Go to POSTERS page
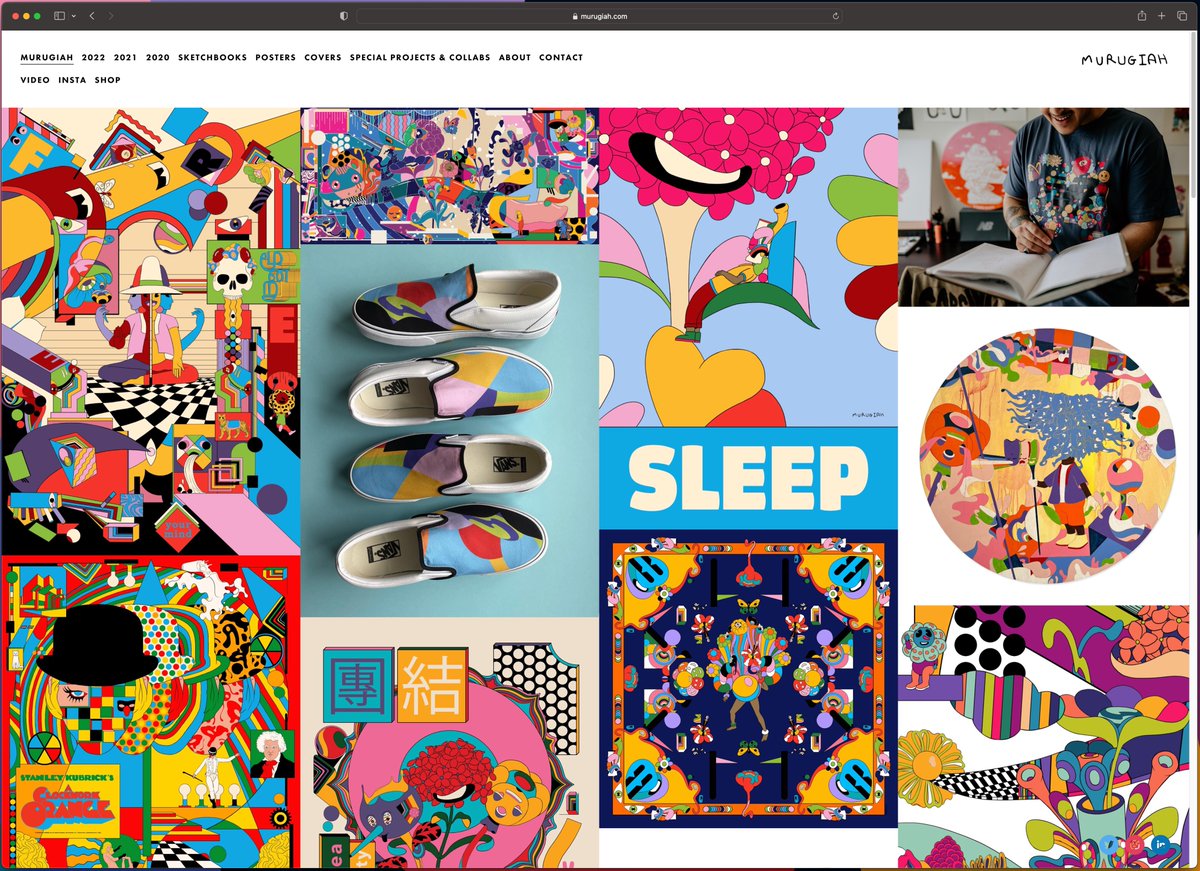This screenshot has width=1200, height=871. (276, 57)
